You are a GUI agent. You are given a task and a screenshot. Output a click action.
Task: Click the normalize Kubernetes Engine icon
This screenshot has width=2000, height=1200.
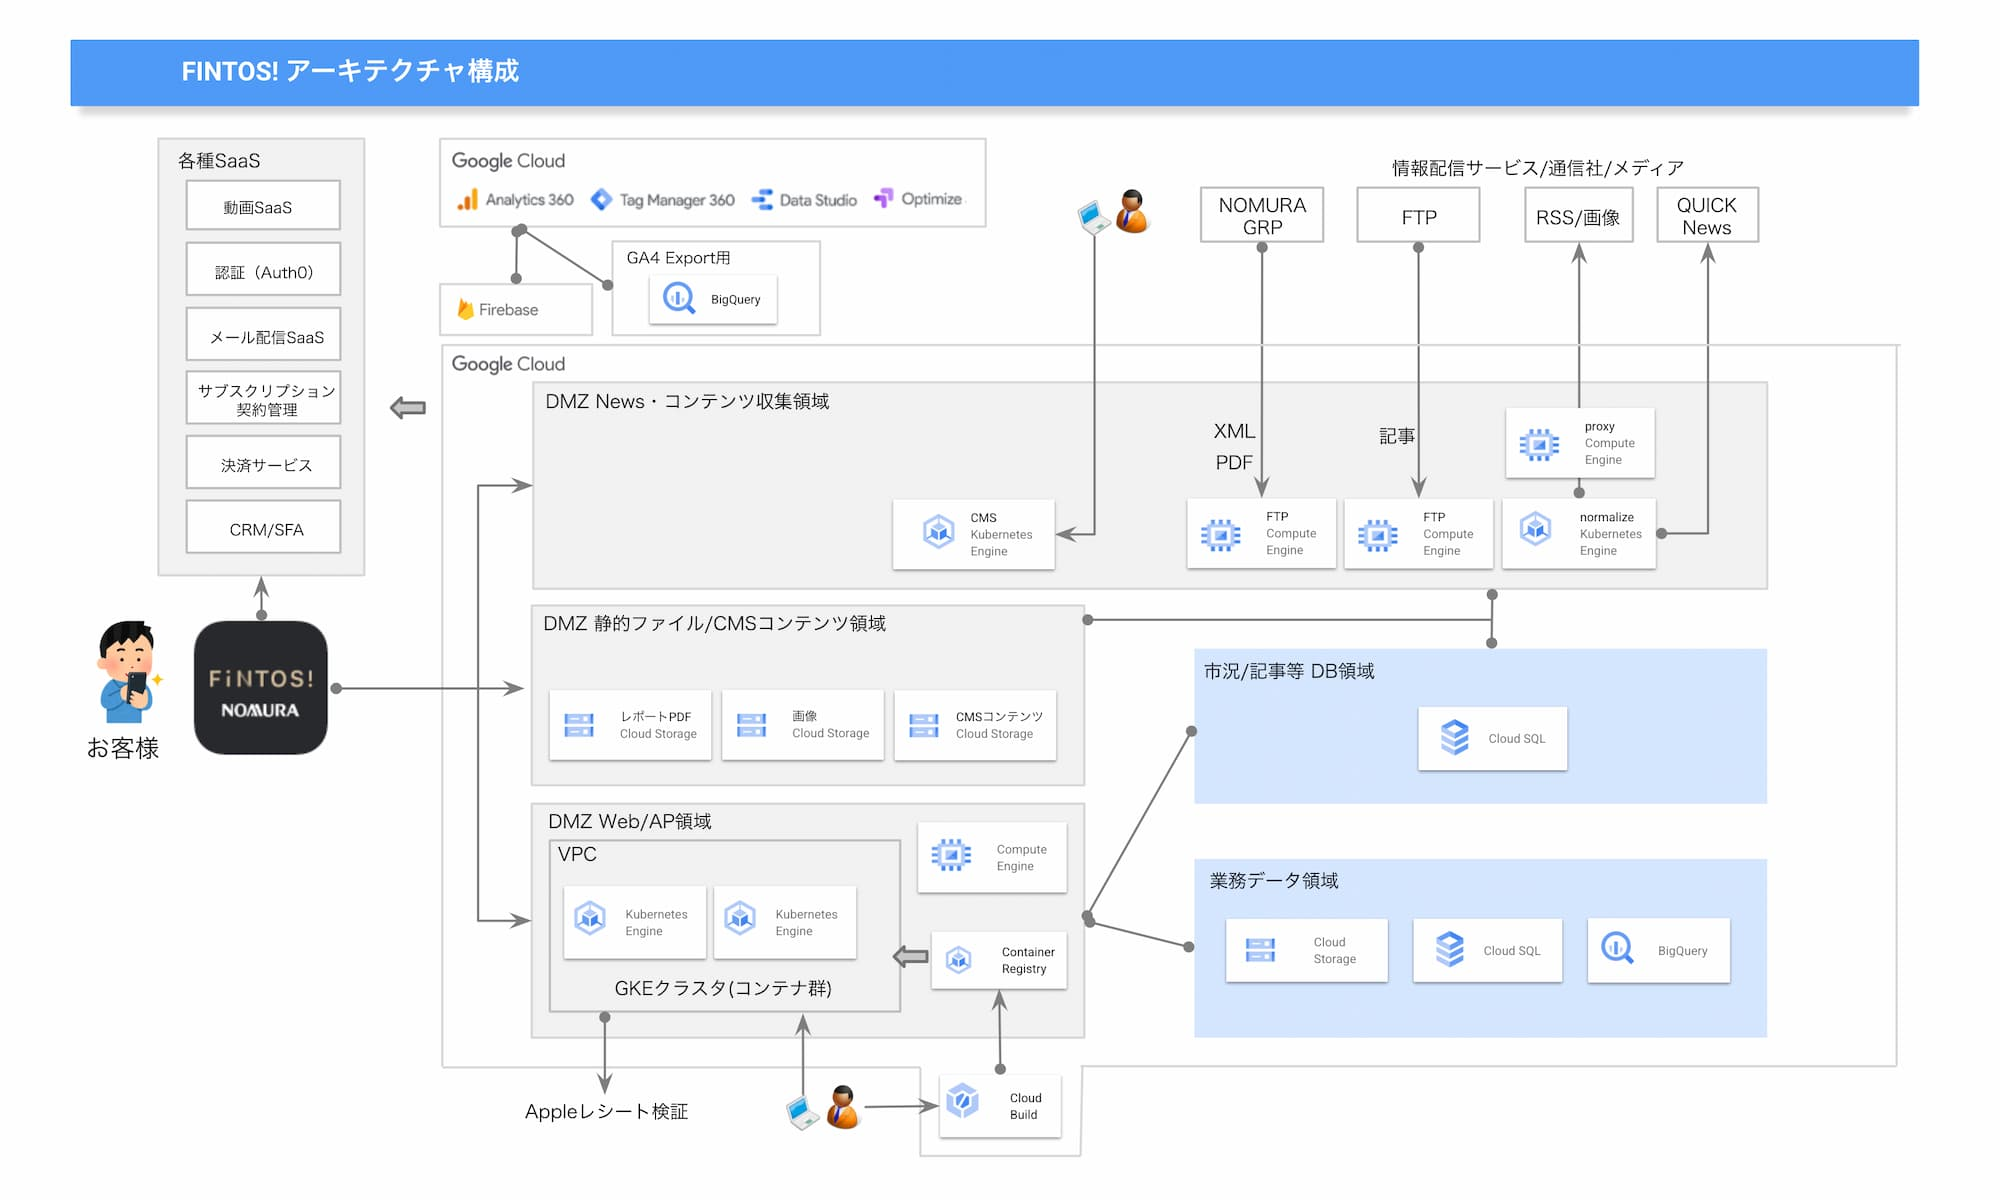click(1531, 530)
